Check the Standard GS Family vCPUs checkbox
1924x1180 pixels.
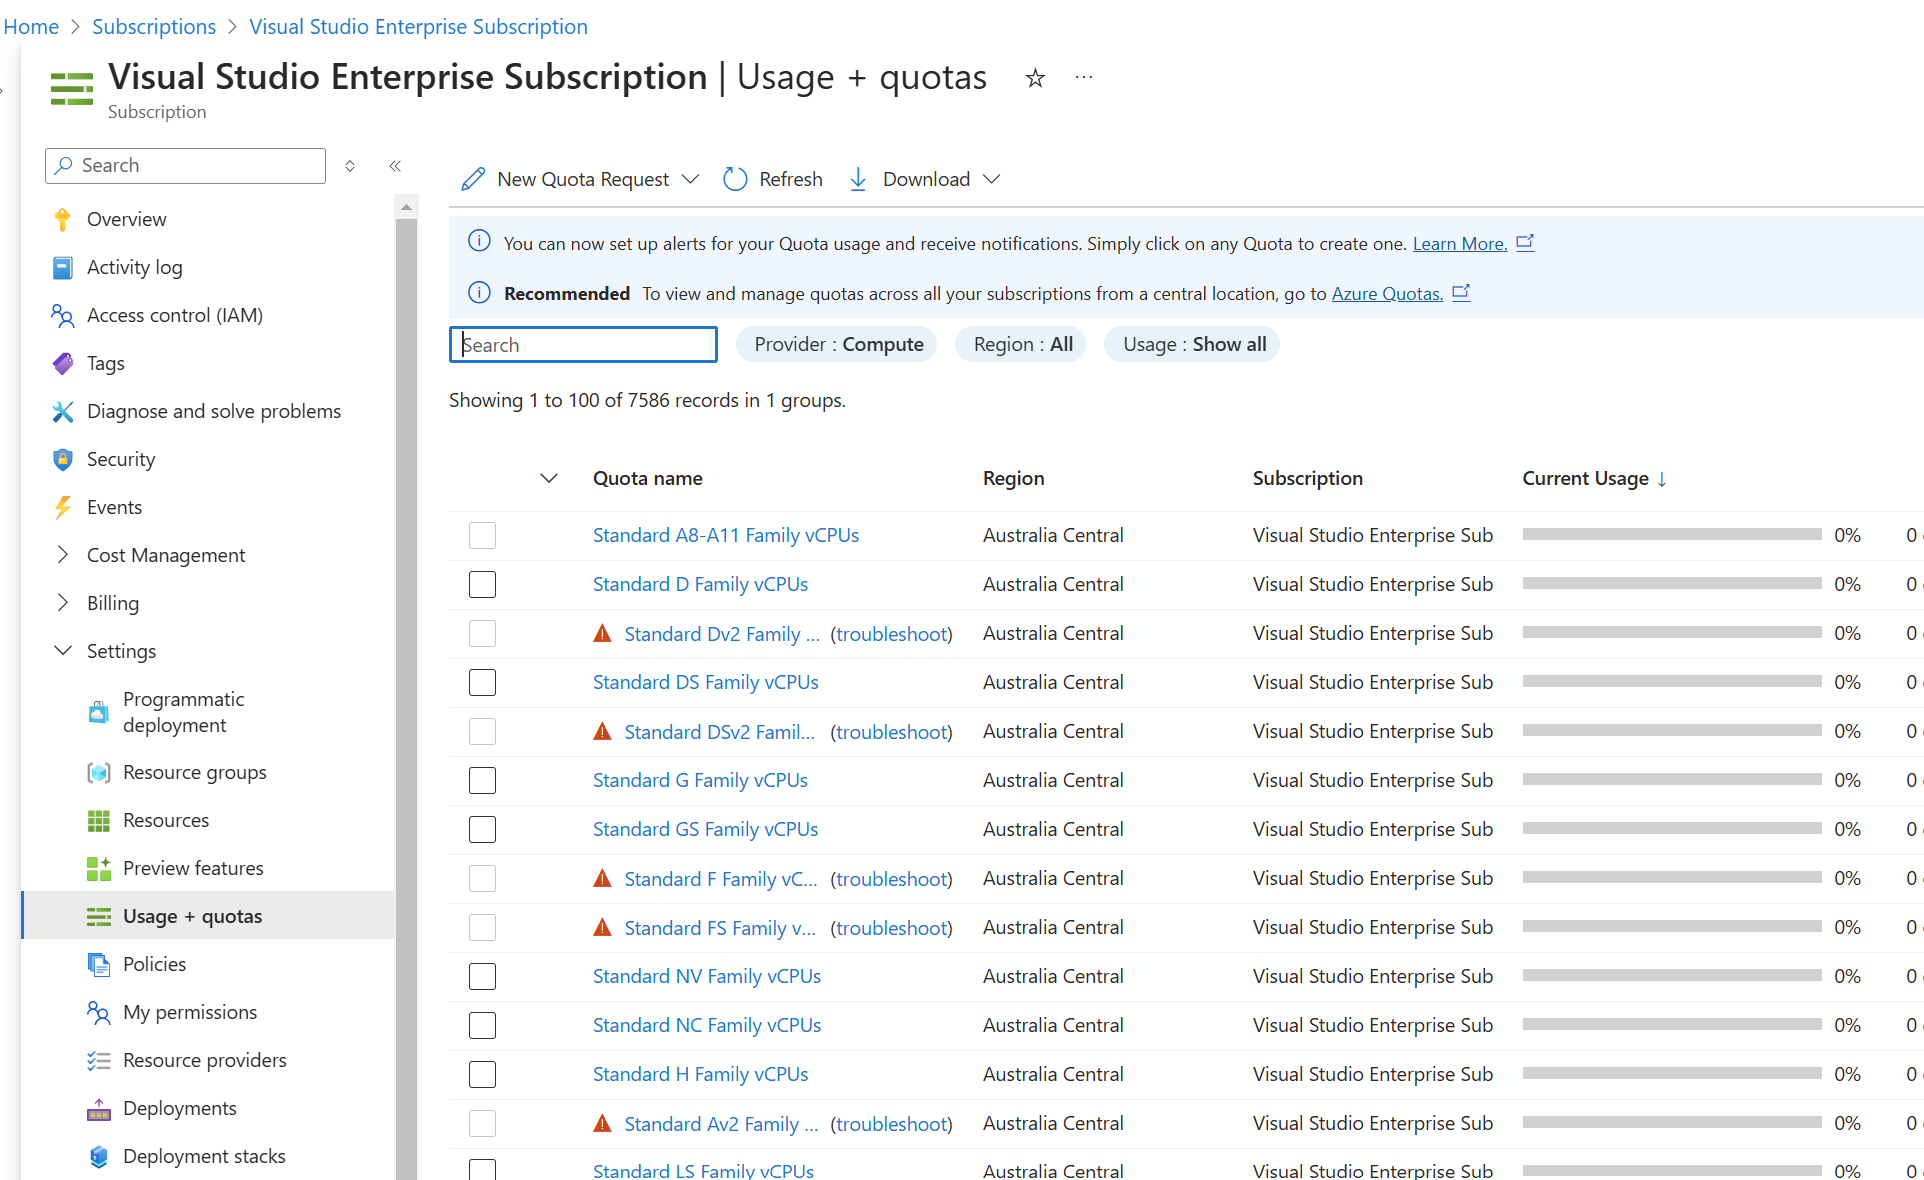[482, 829]
